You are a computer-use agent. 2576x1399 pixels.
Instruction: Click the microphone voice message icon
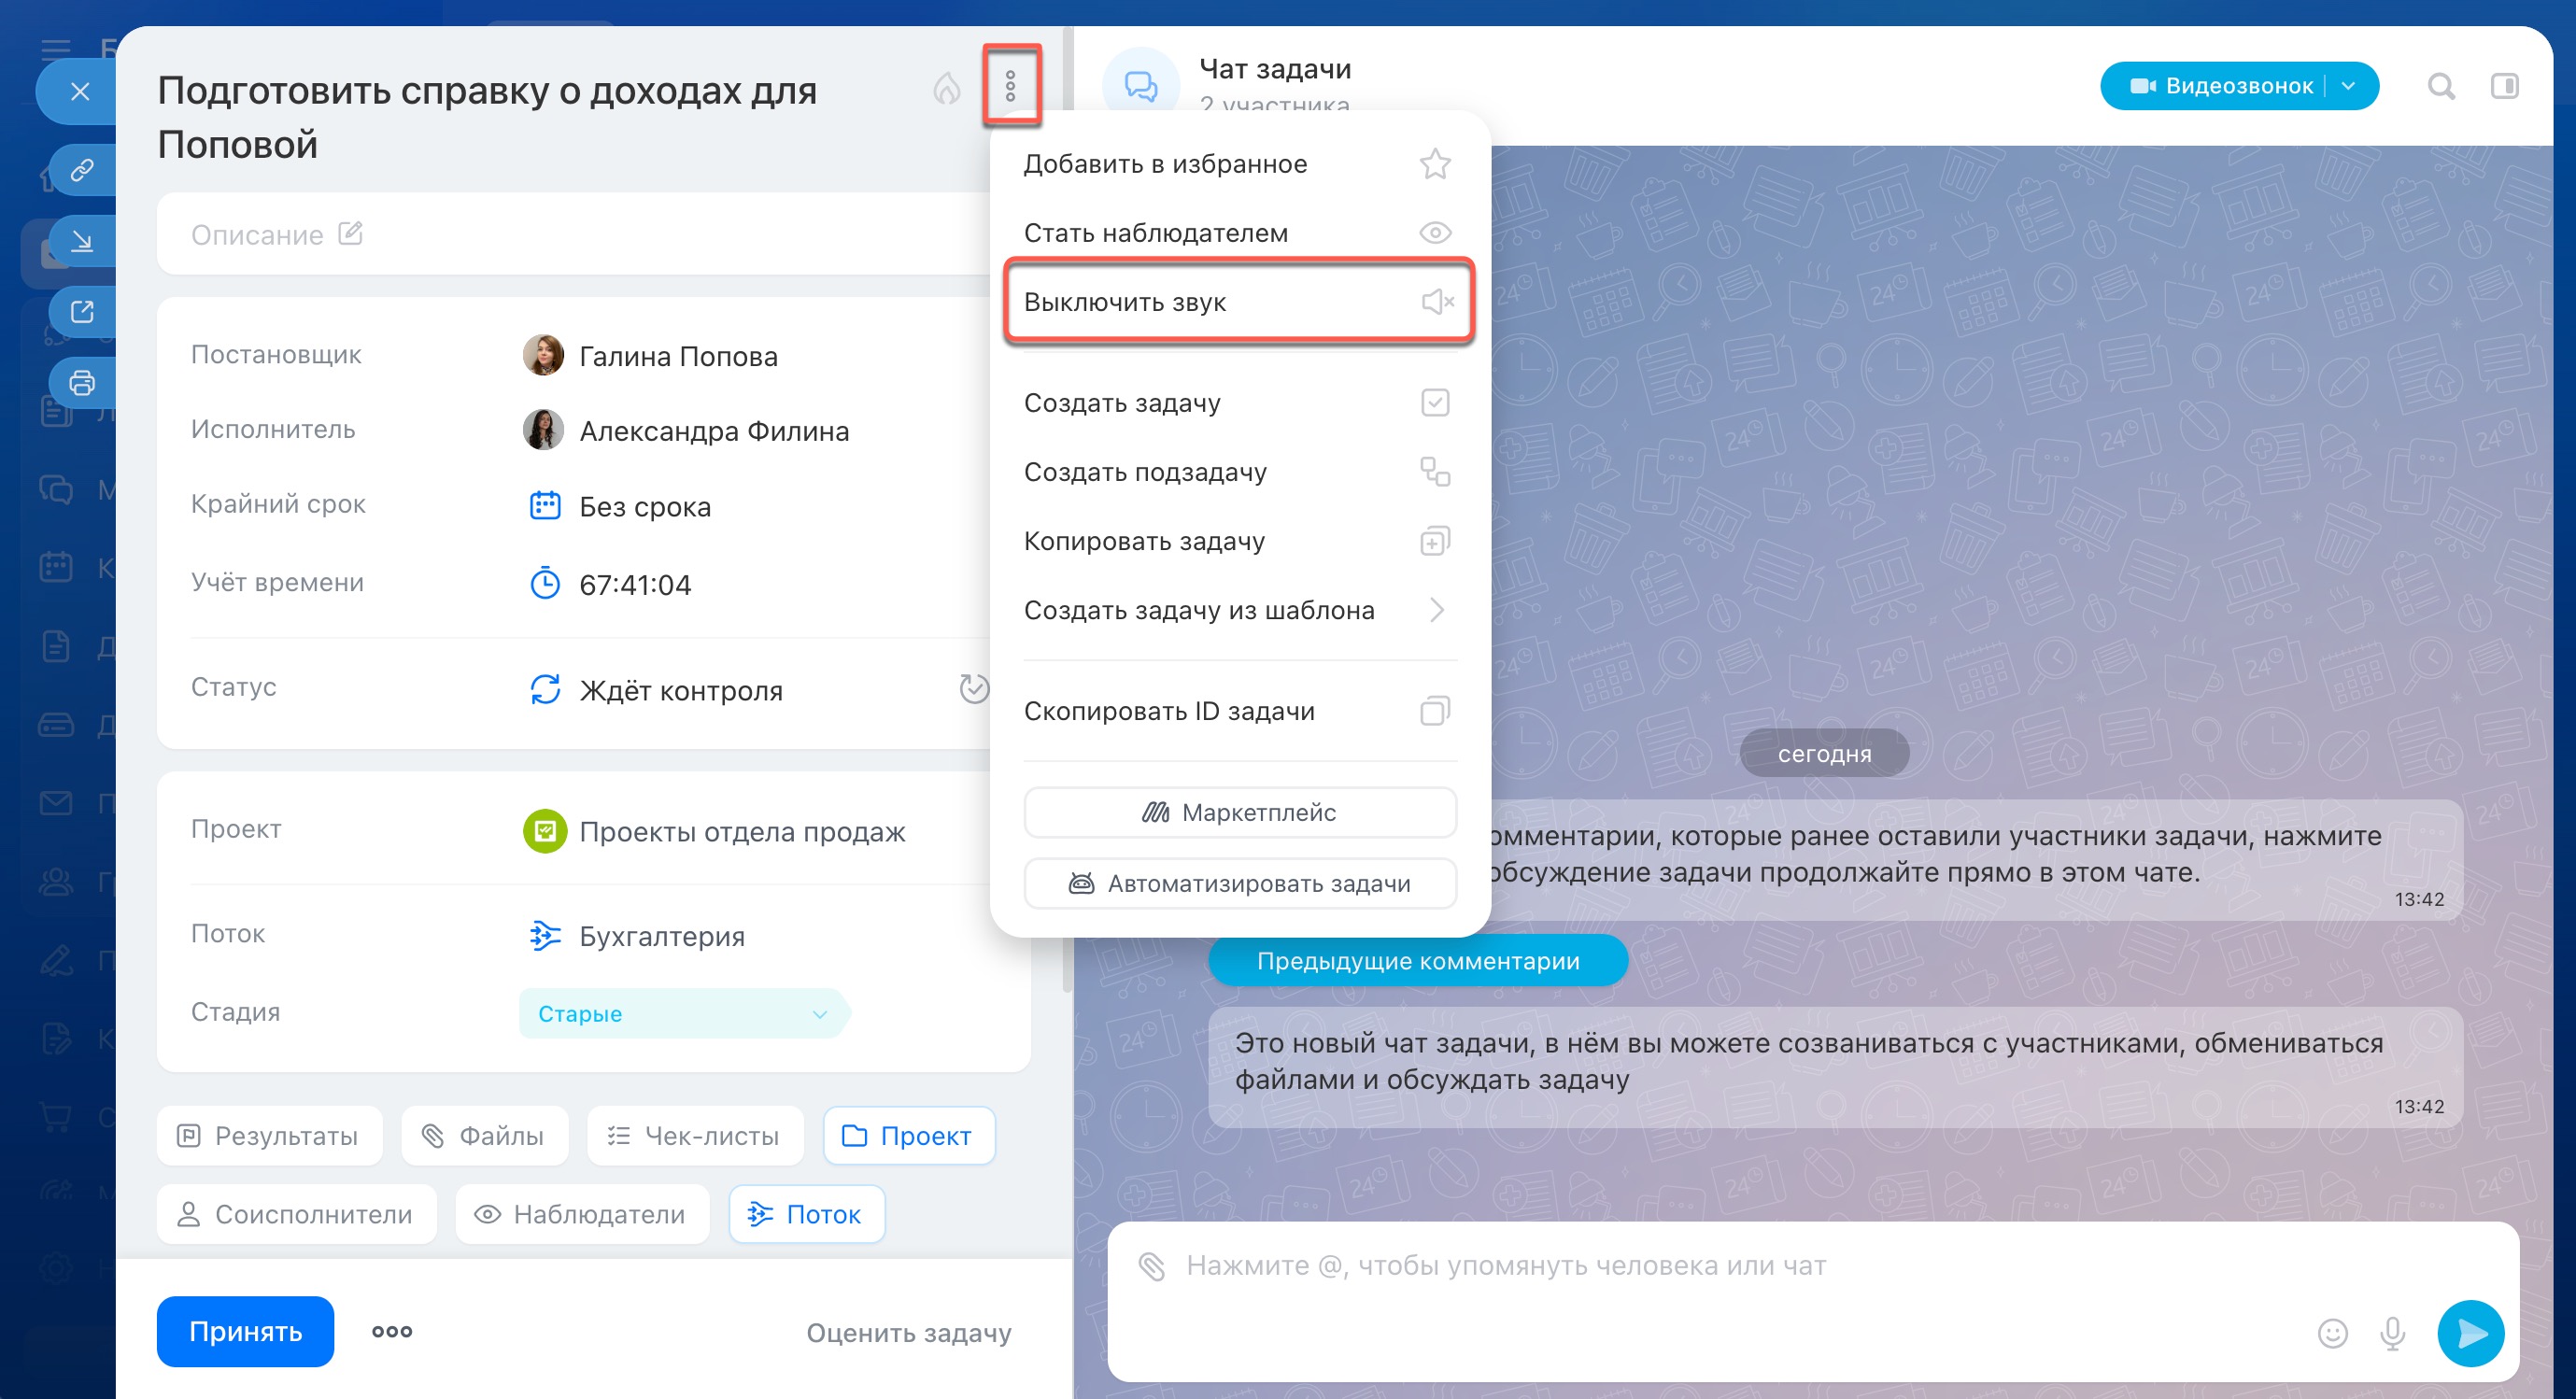click(x=2392, y=1332)
